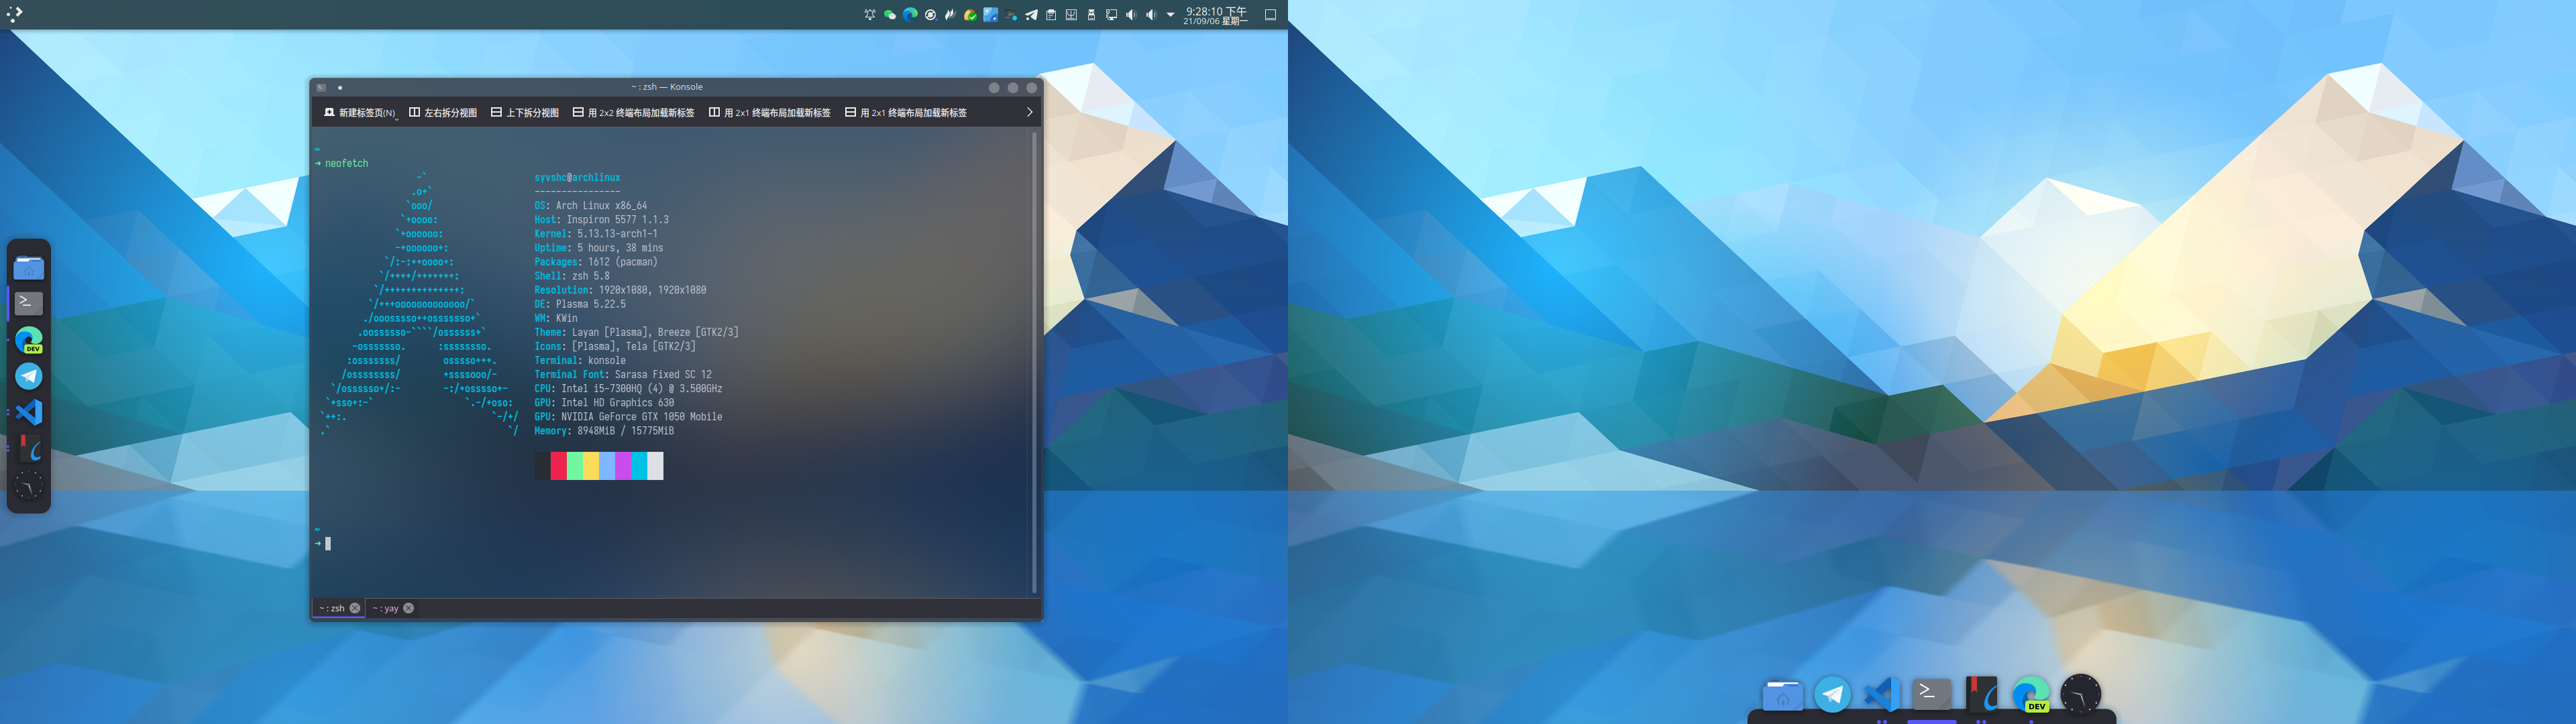Expand the hidden system tray icons arrow

(x=1171, y=15)
